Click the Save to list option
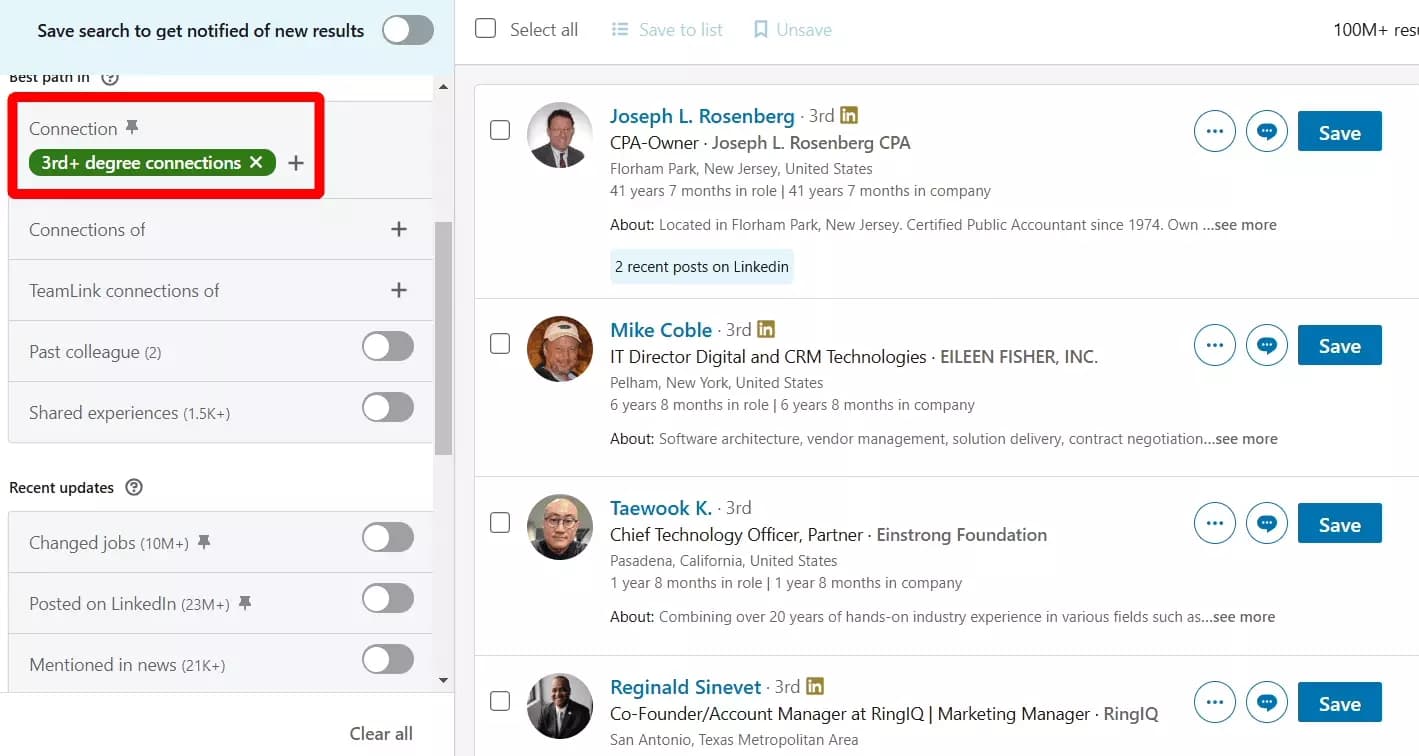Image resolution: width=1419 pixels, height=756 pixels. click(x=666, y=29)
